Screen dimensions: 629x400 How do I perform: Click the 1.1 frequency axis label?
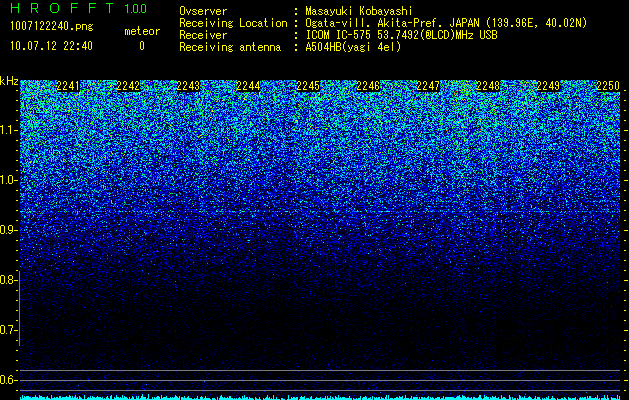tap(8, 130)
